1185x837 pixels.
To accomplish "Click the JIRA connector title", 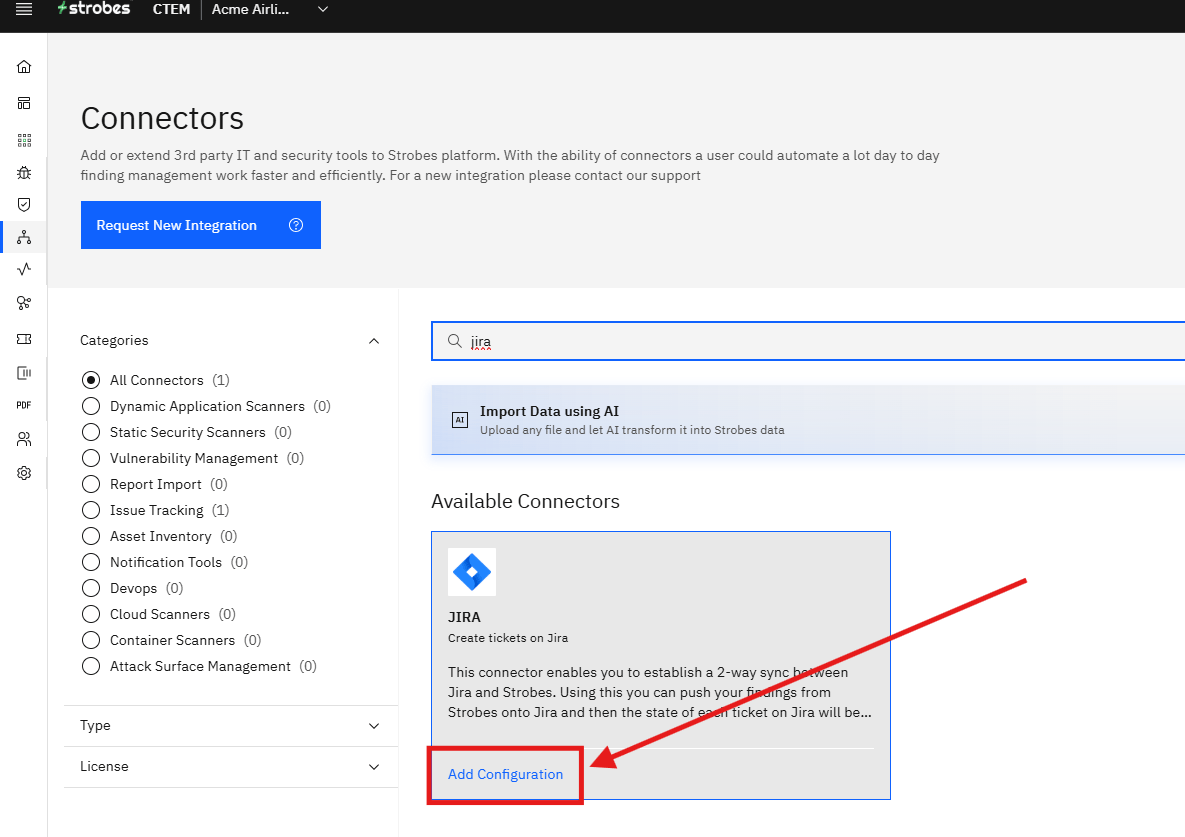I will (x=464, y=617).
